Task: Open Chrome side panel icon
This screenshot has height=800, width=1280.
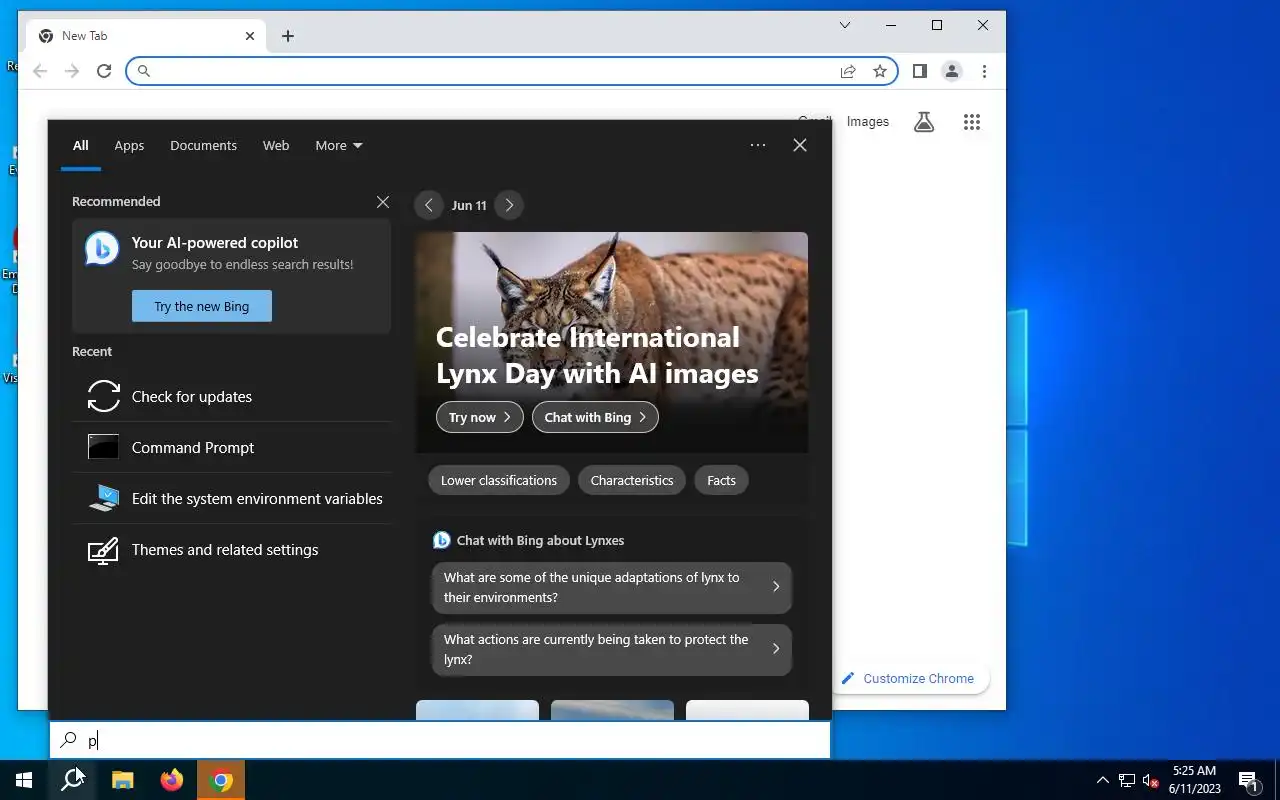Action: point(920,71)
